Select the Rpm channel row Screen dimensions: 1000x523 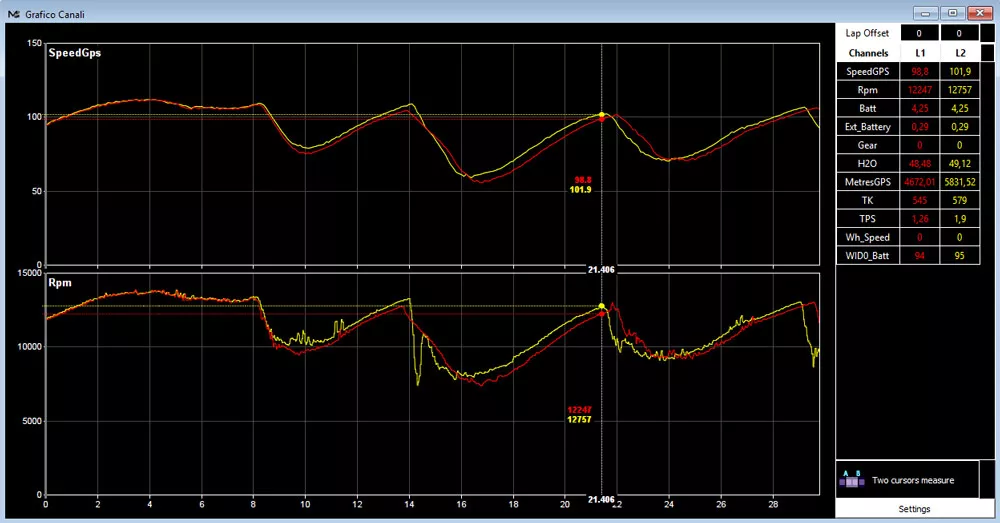tap(908, 90)
